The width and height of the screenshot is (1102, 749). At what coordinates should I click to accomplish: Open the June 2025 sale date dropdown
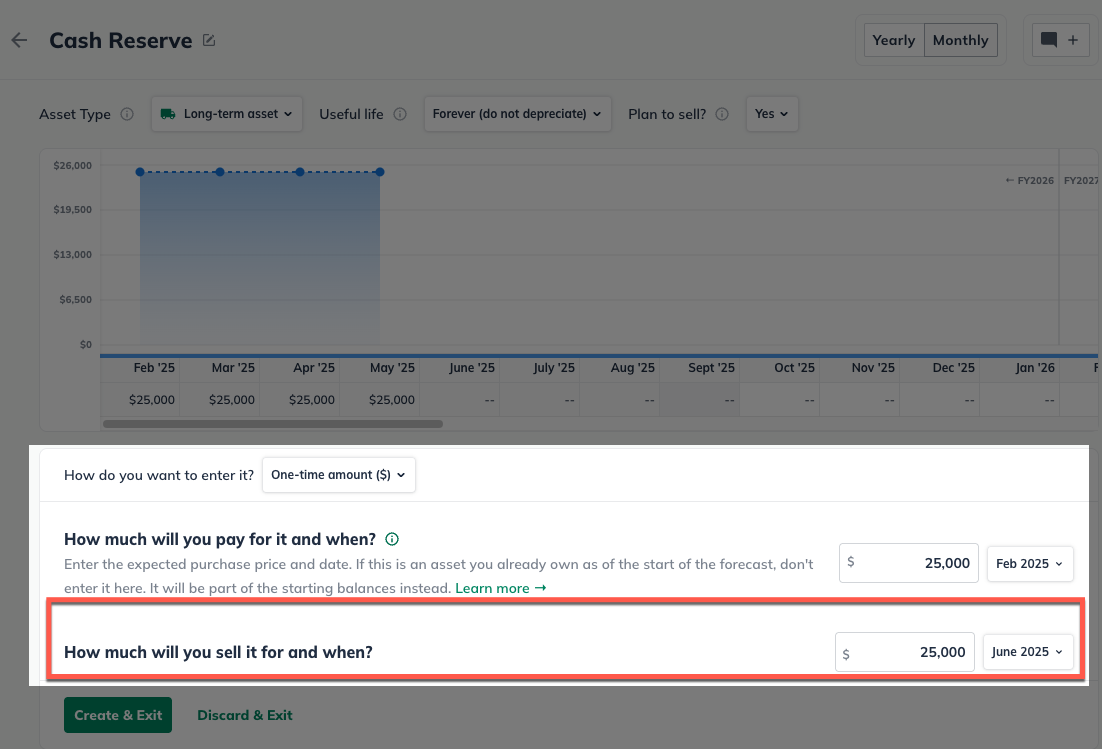coord(1027,652)
